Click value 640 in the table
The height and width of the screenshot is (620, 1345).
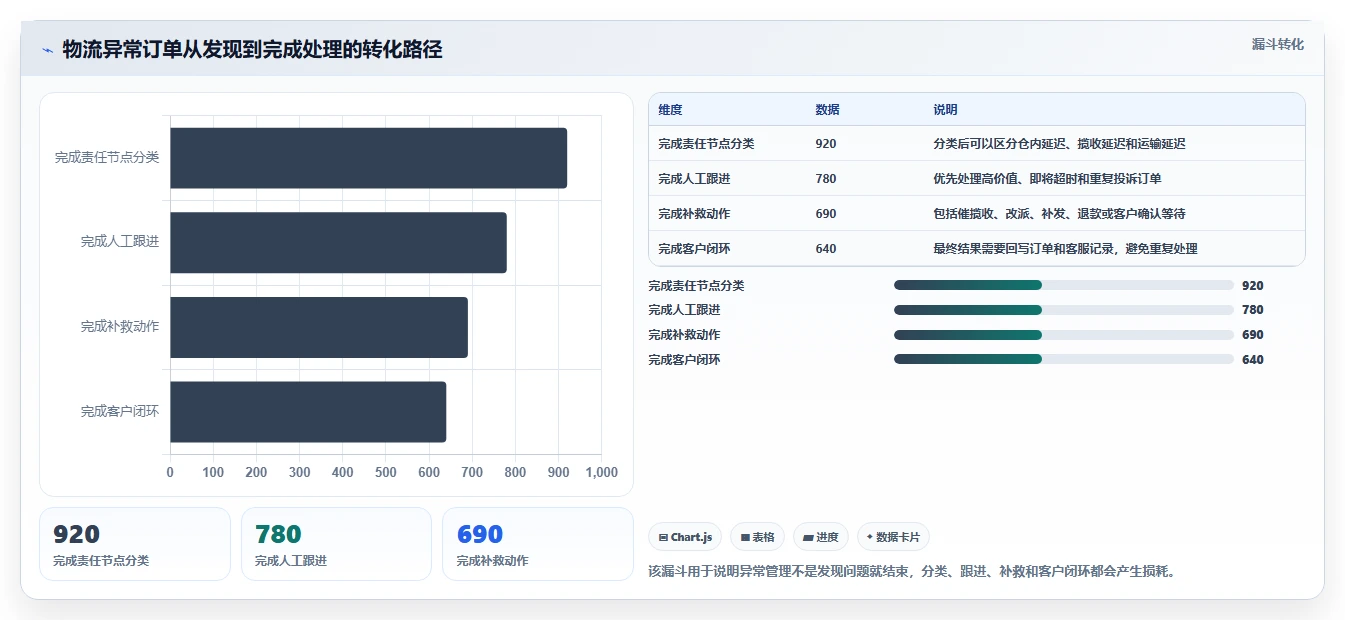(x=826, y=249)
